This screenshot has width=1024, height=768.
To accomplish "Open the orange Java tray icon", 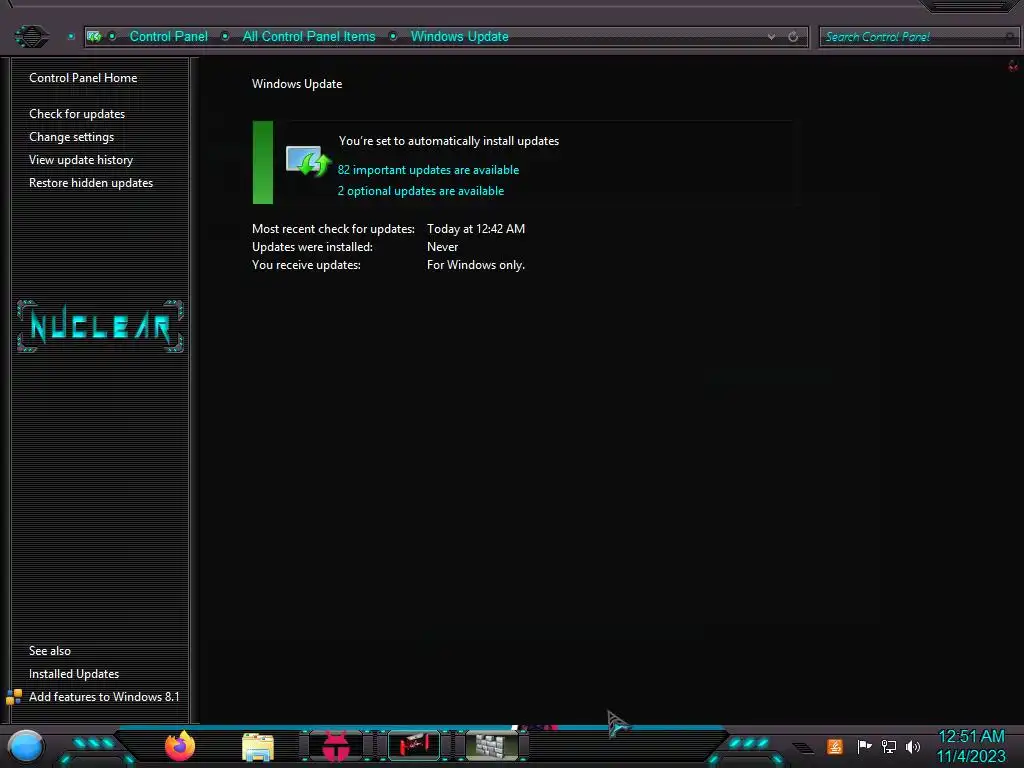I will click(x=835, y=746).
